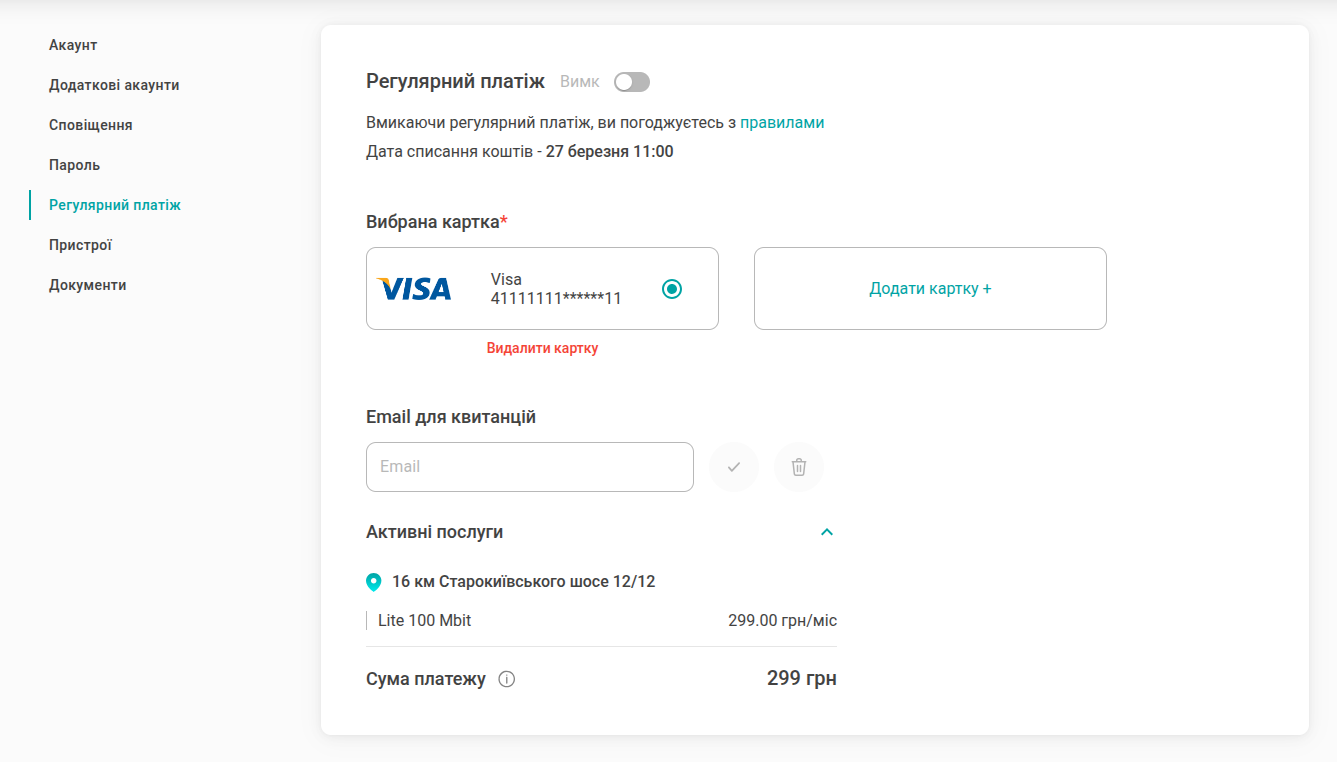Click the Додати картку + button
This screenshot has height=762, width=1337.
click(x=930, y=289)
